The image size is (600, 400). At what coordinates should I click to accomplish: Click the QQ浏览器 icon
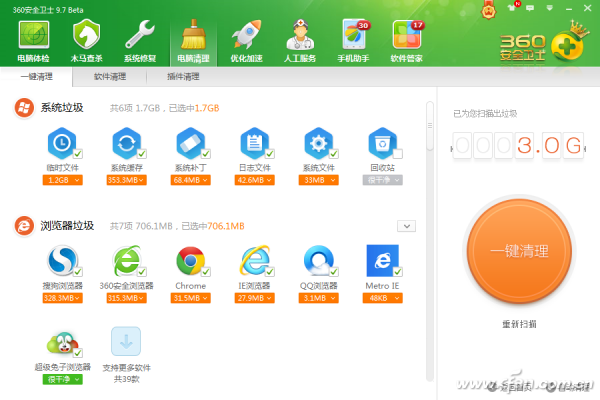(318, 261)
